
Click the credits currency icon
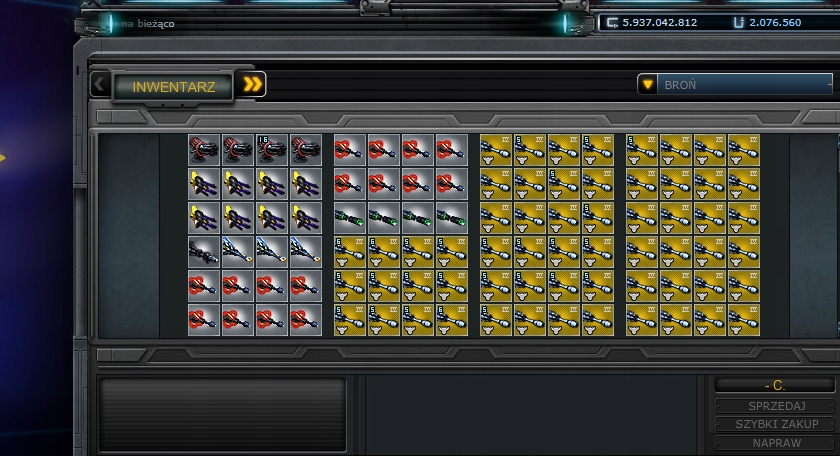612,23
